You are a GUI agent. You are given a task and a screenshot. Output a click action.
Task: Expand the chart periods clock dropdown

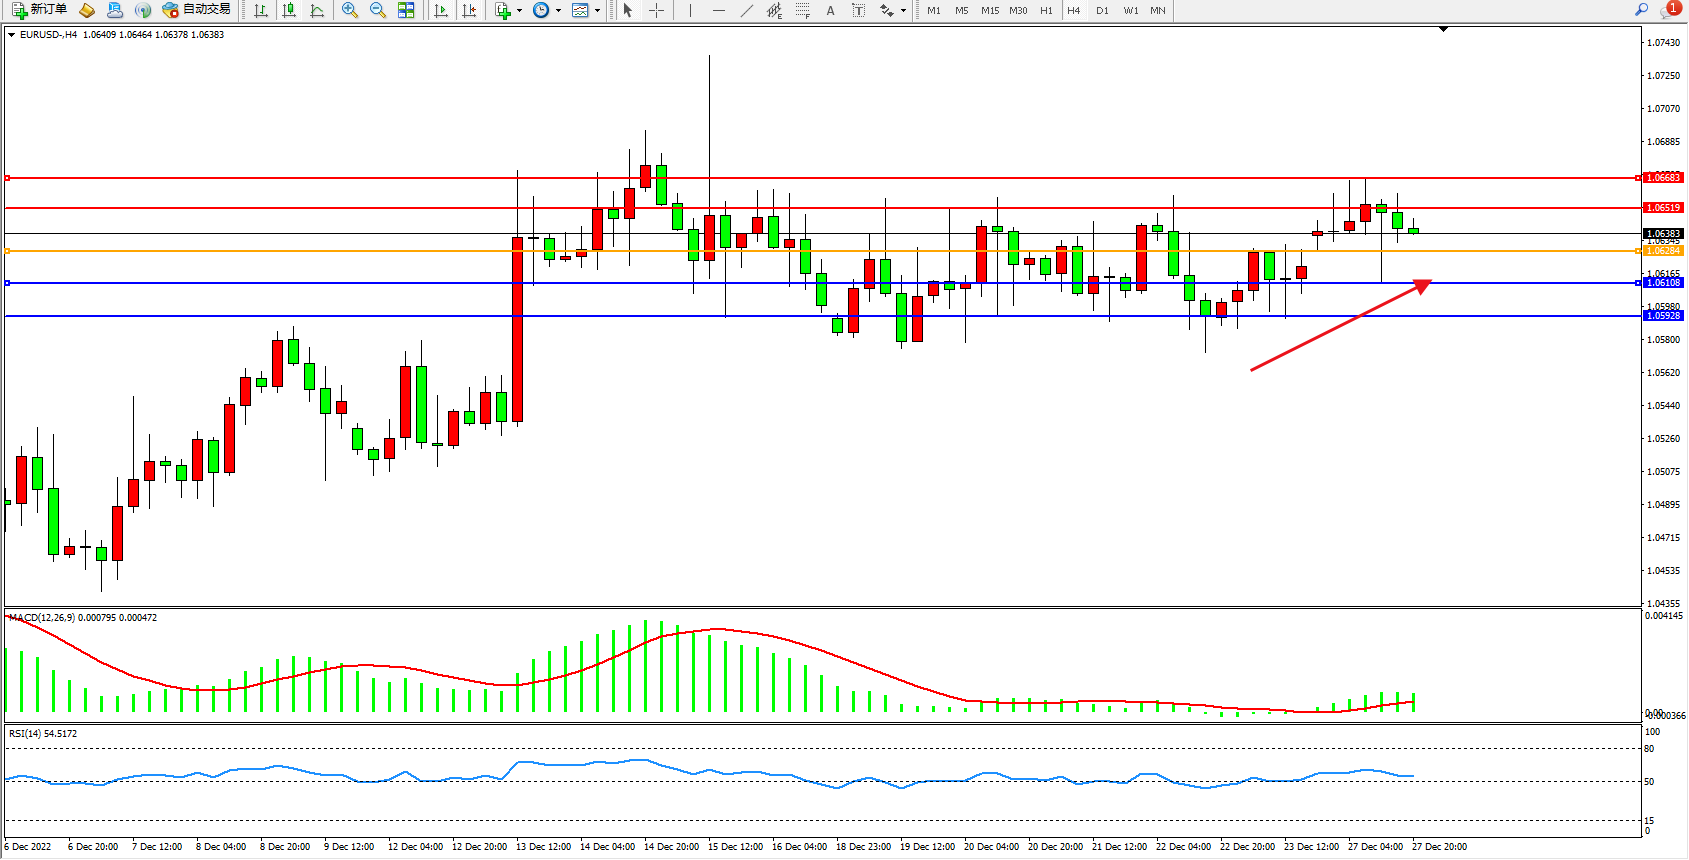click(558, 11)
